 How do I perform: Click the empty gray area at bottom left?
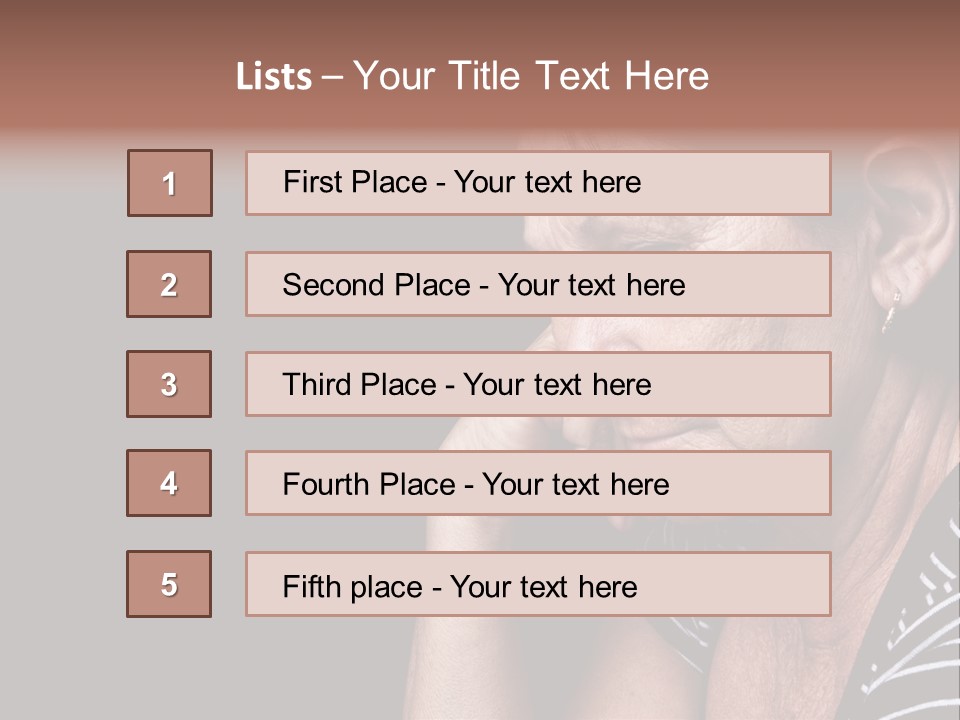pos(150,670)
